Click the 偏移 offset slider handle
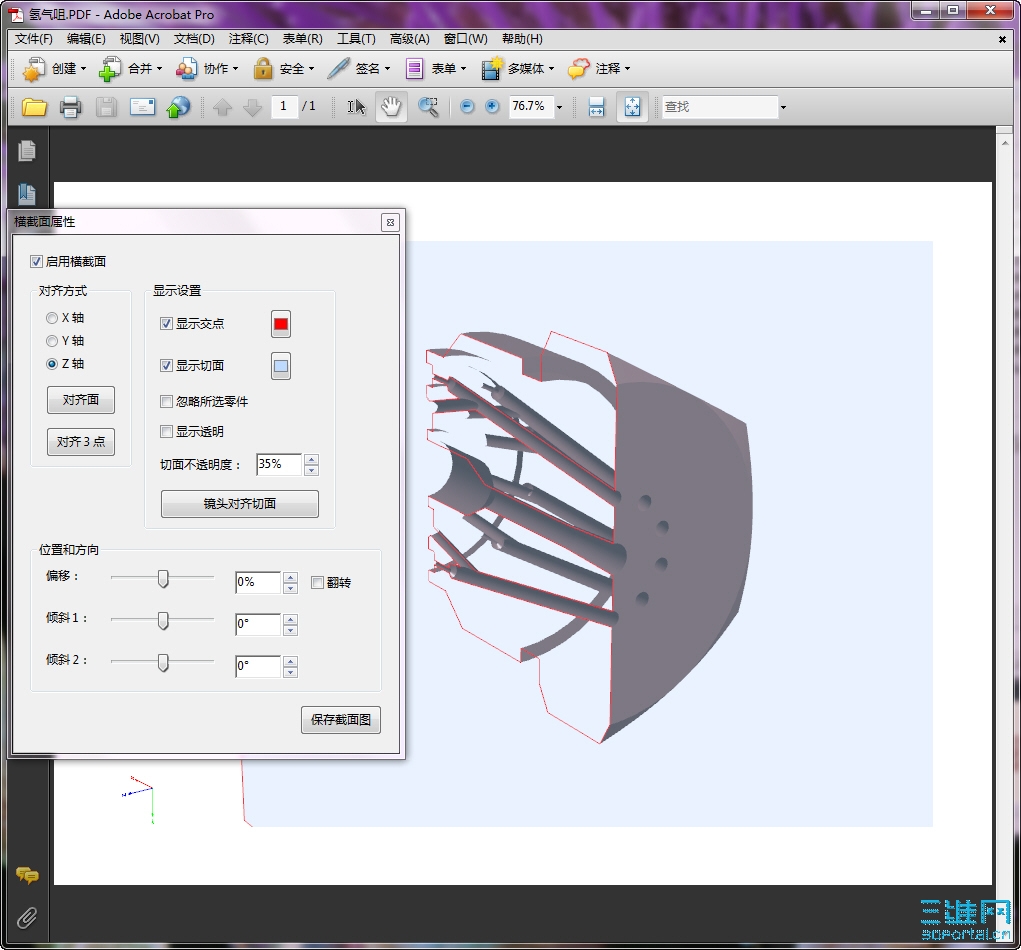1021x950 pixels. (x=163, y=578)
